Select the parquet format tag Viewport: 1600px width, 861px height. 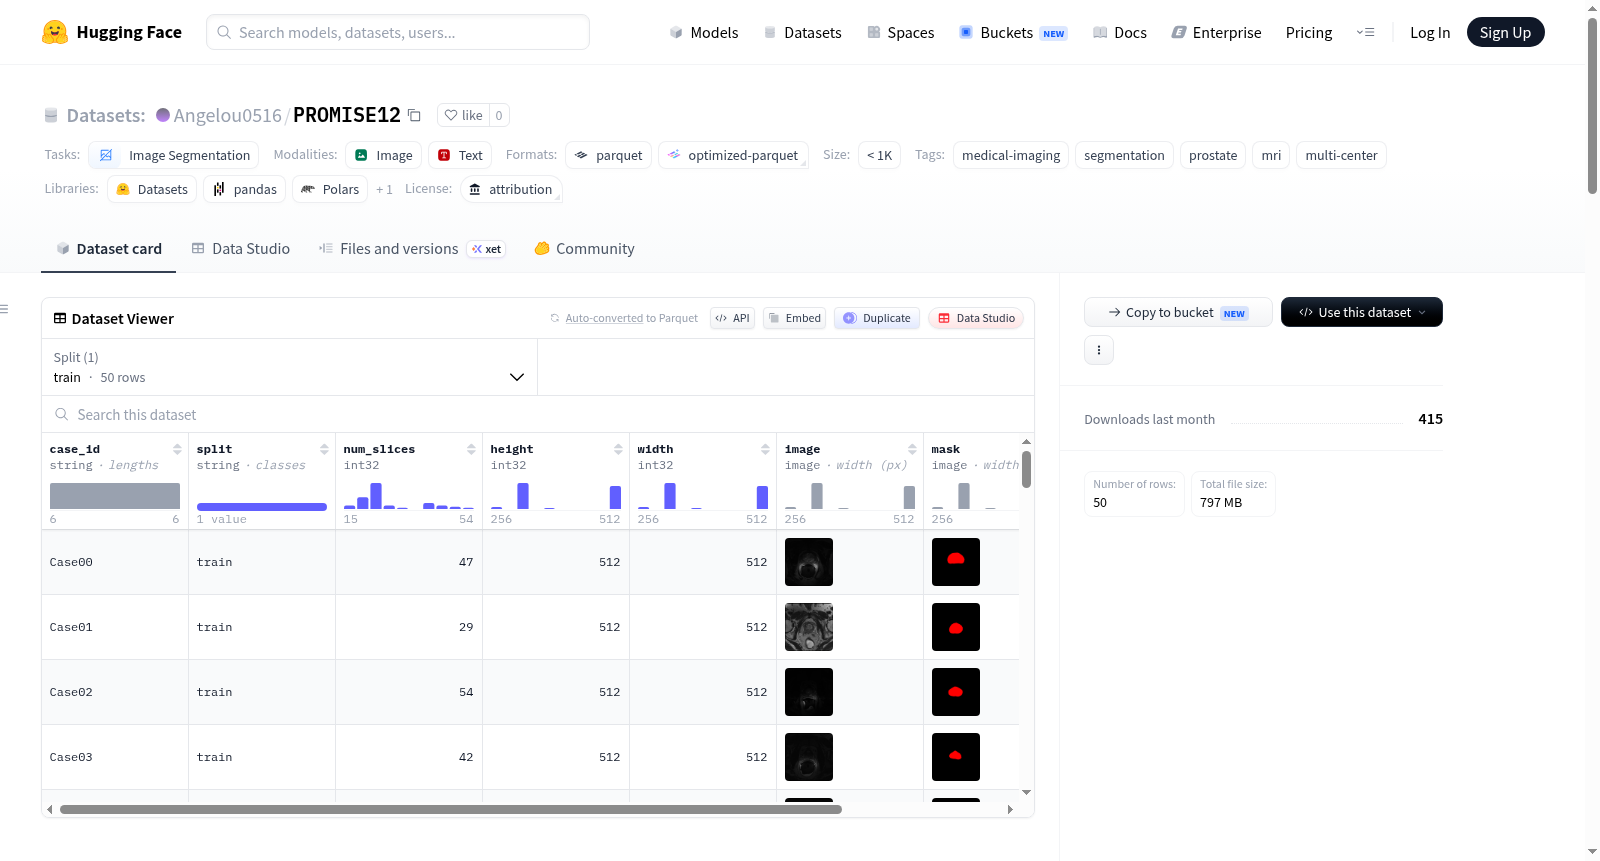pos(609,155)
